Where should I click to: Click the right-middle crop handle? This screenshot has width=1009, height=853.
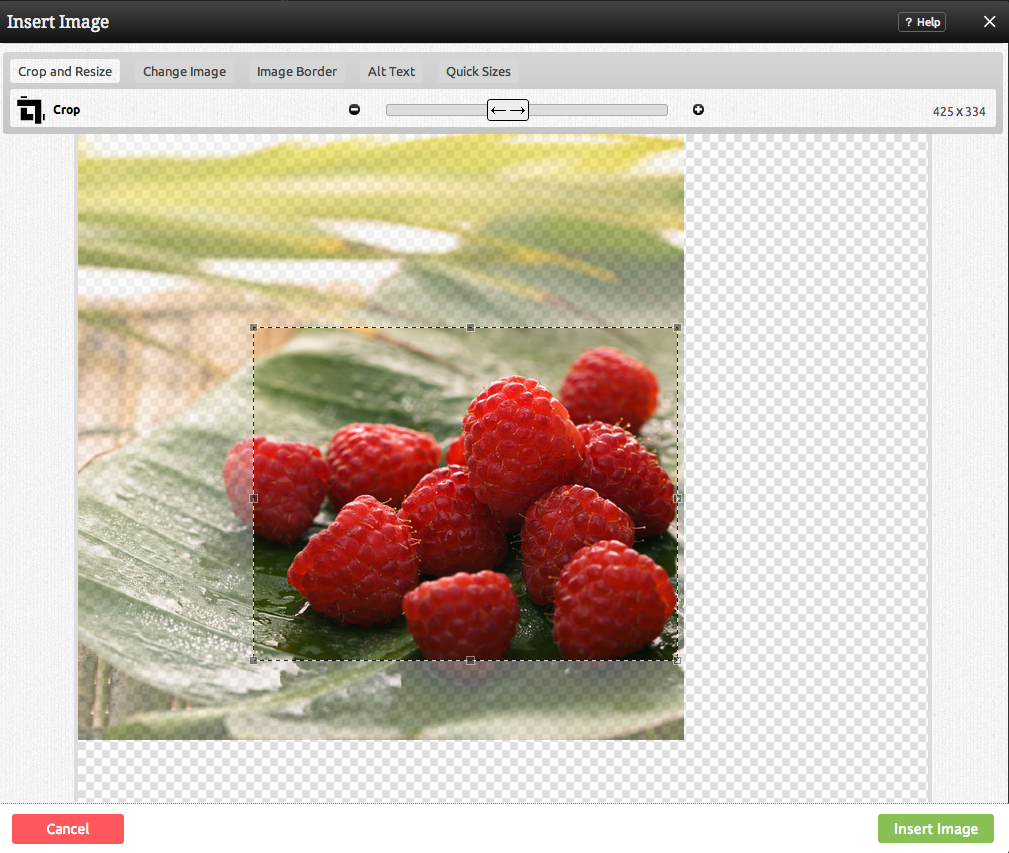click(678, 497)
